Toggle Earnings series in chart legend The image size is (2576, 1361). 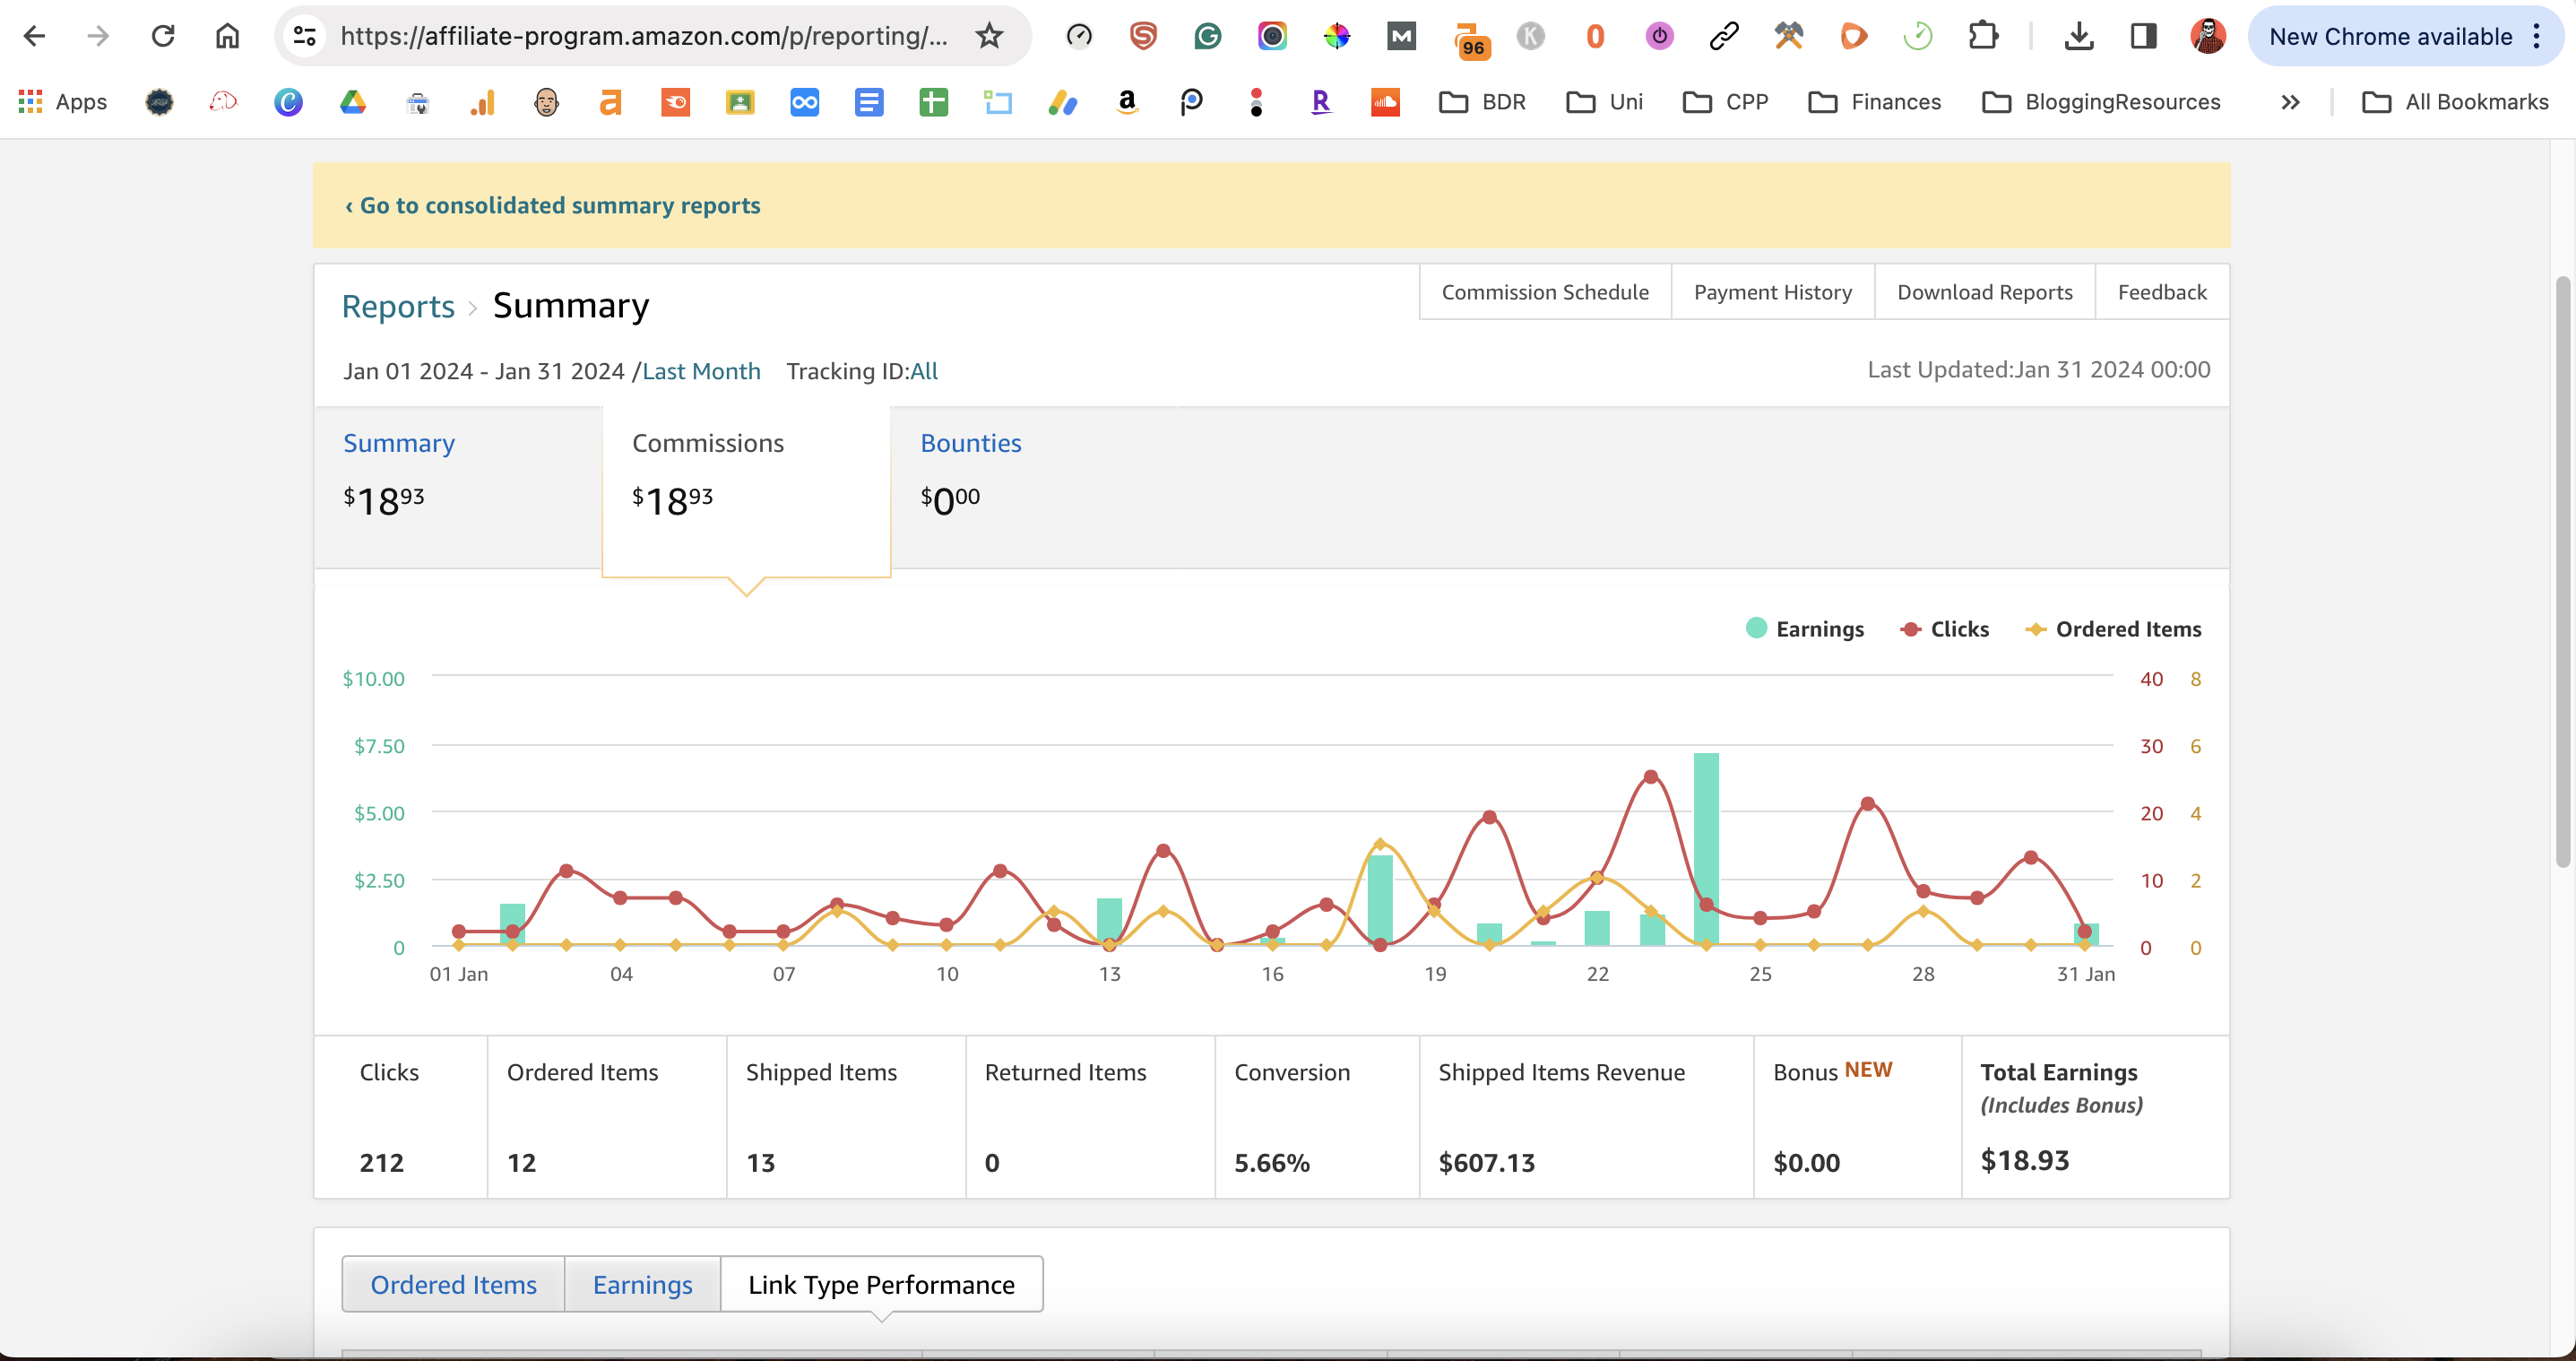[1804, 629]
